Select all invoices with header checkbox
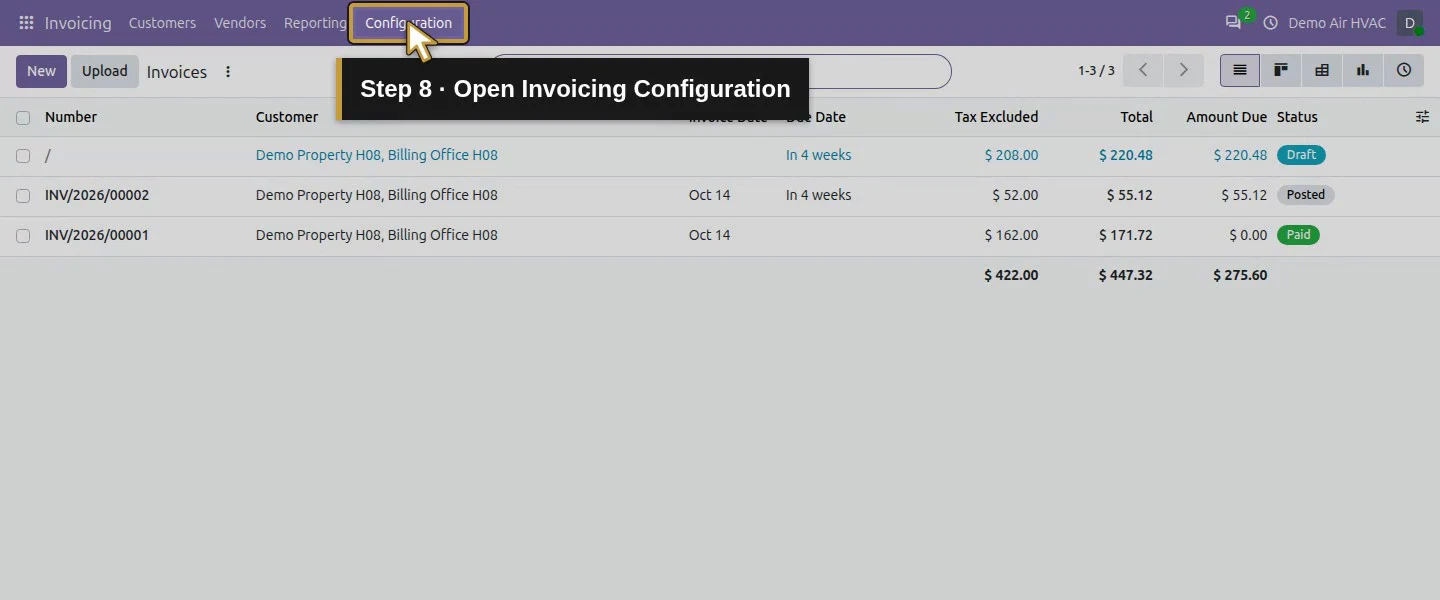 [23, 118]
